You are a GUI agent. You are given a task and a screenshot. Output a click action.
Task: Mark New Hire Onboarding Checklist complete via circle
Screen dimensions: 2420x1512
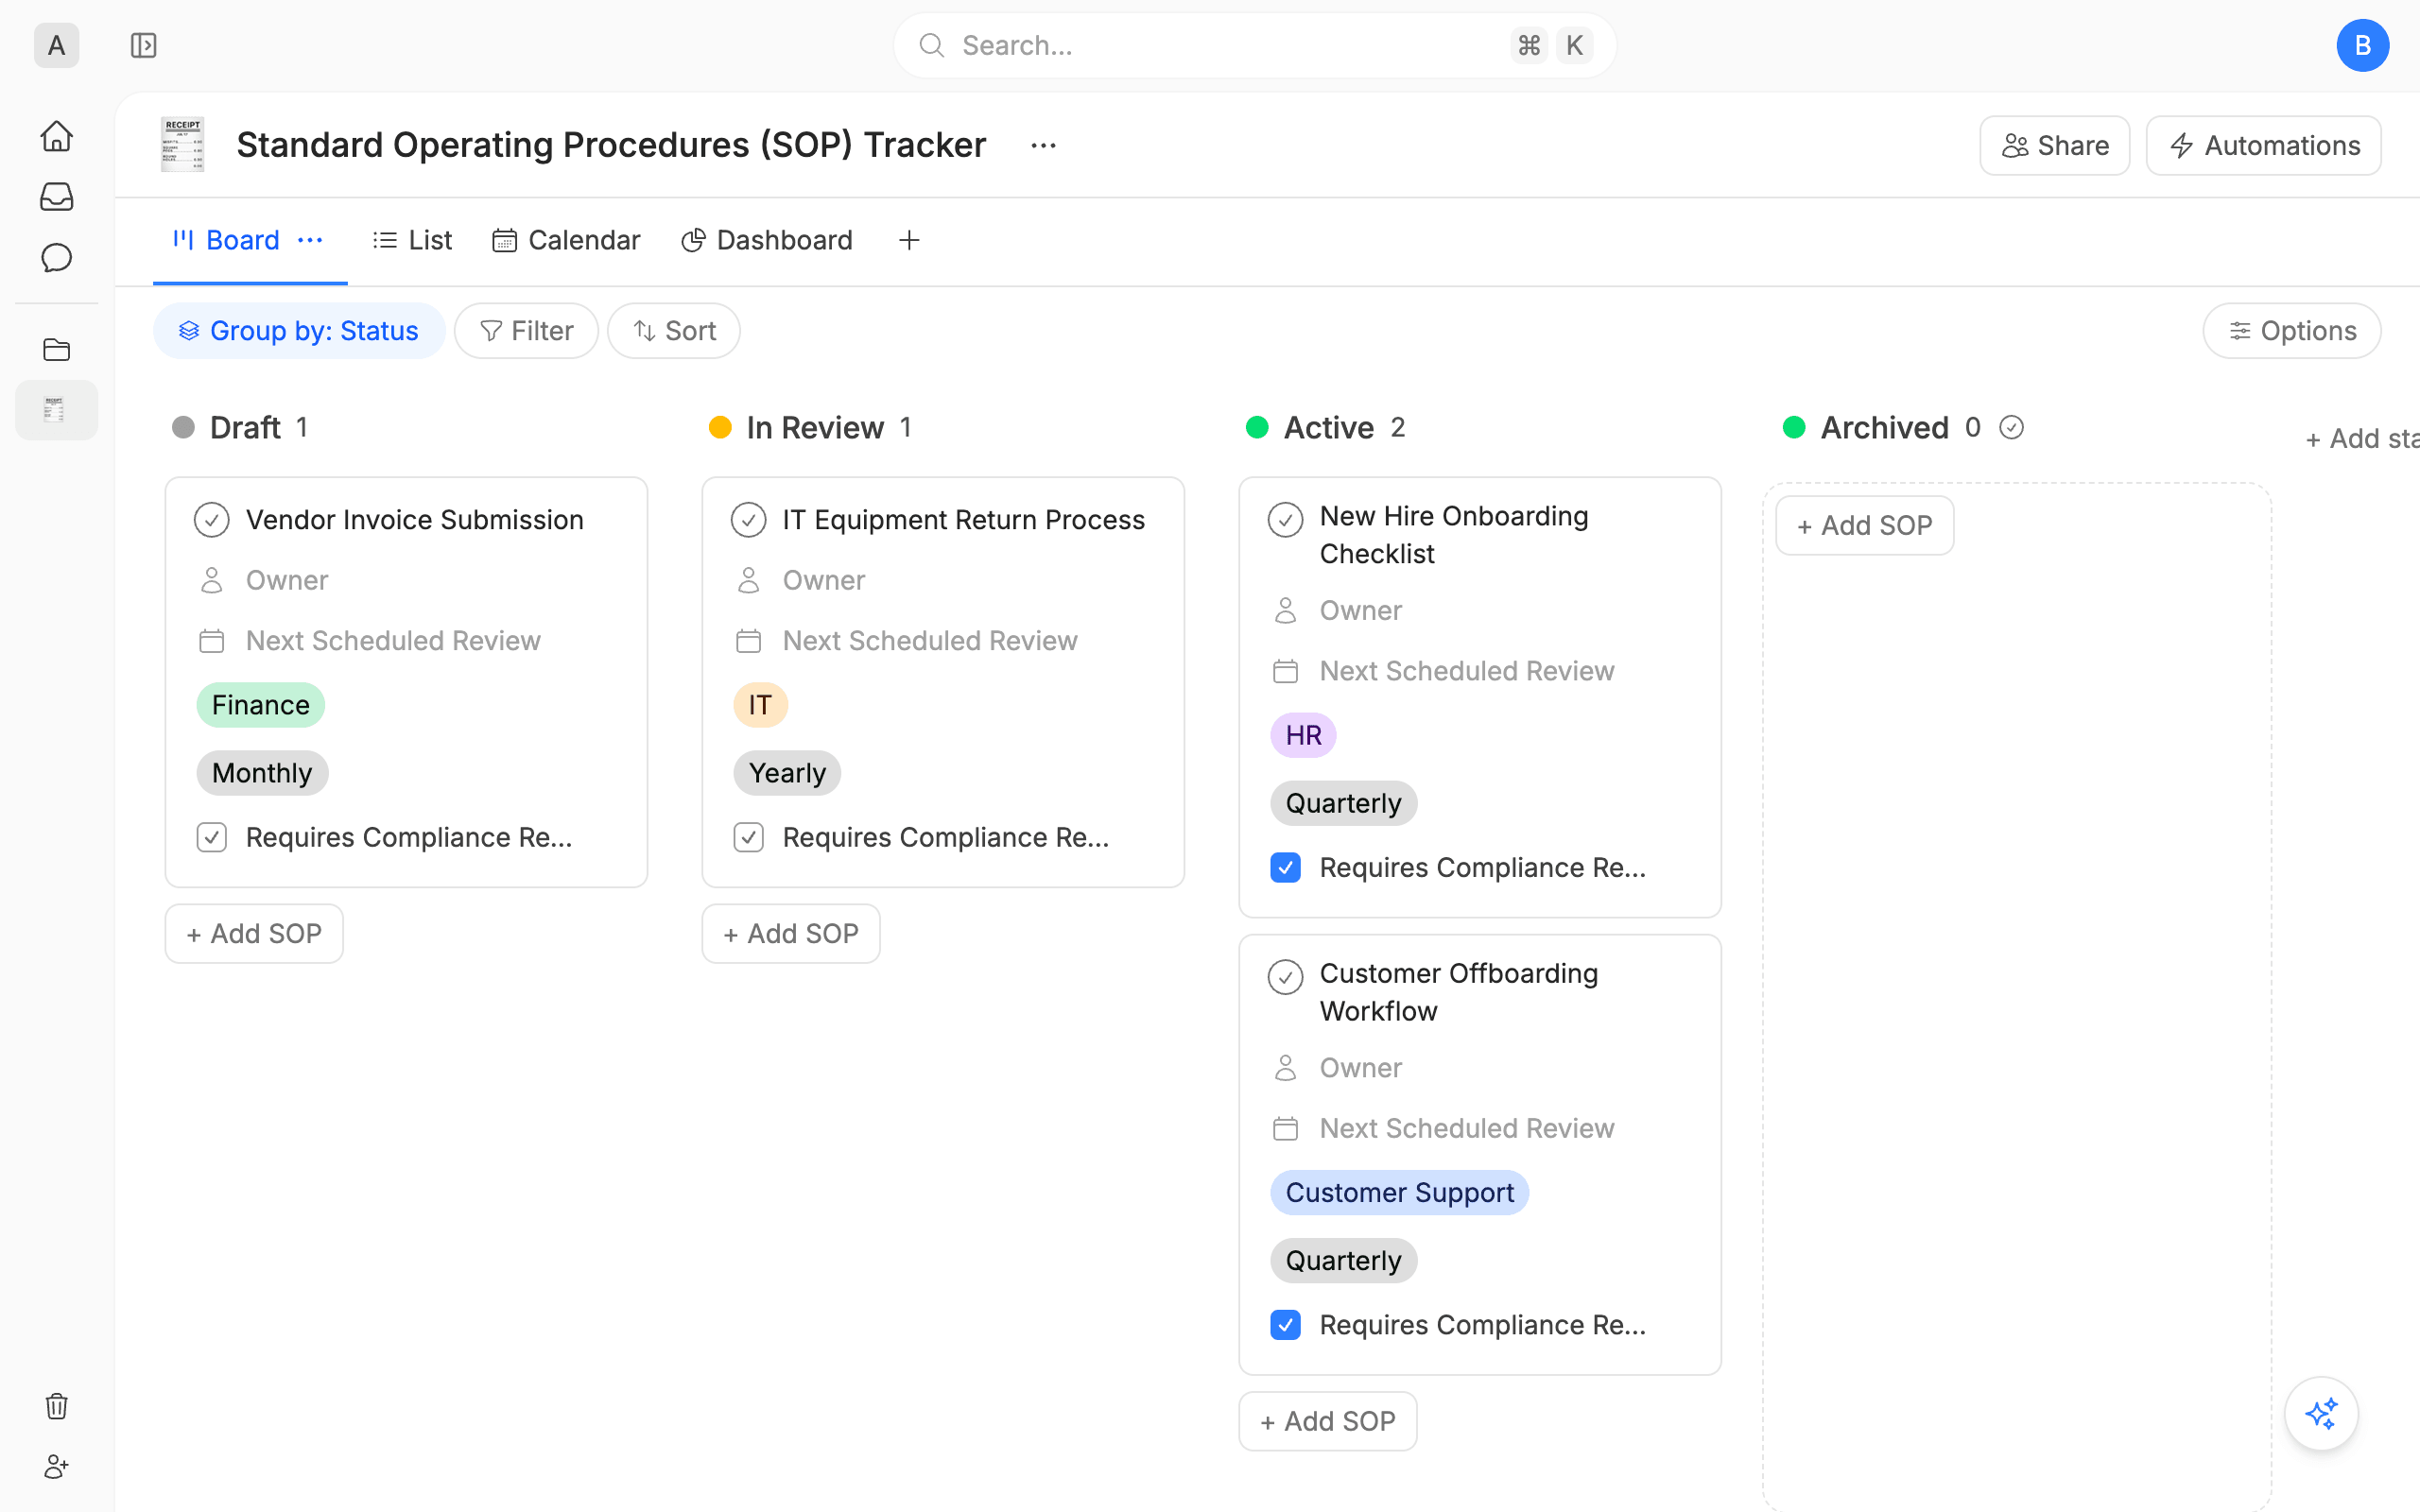tap(1285, 520)
